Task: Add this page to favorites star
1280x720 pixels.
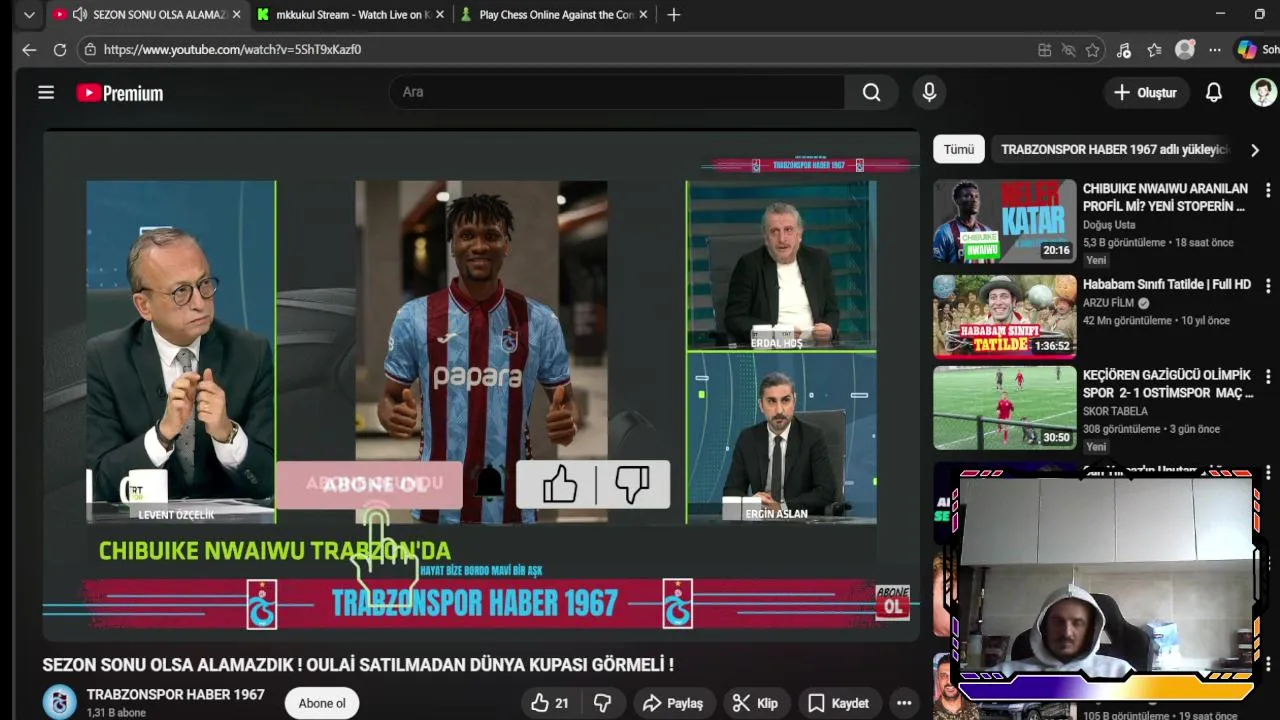Action: tap(1093, 50)
